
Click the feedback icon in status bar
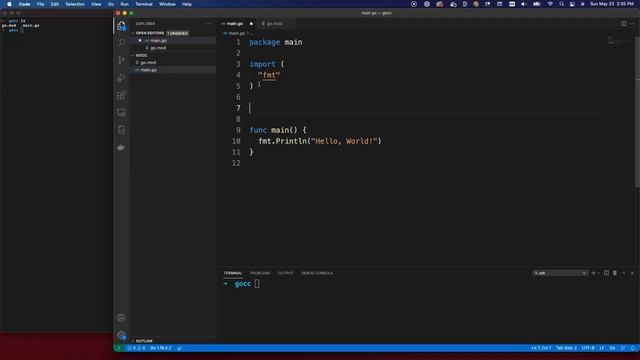(x=623, y=348)
